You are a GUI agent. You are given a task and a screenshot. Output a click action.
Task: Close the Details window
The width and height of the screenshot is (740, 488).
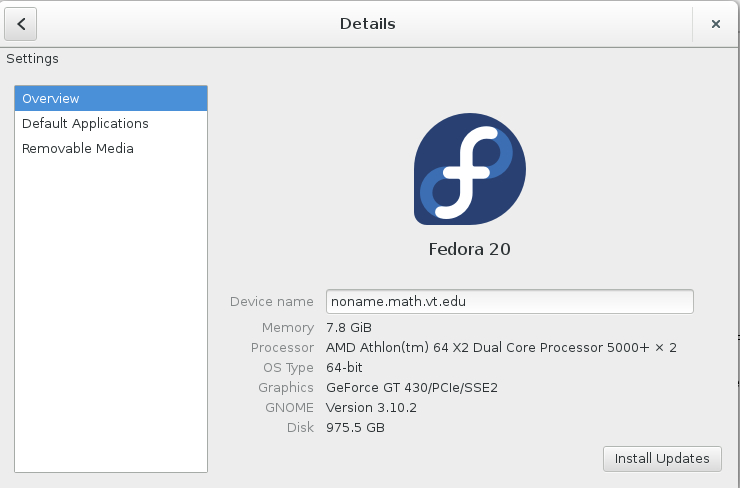coord(715,24)
